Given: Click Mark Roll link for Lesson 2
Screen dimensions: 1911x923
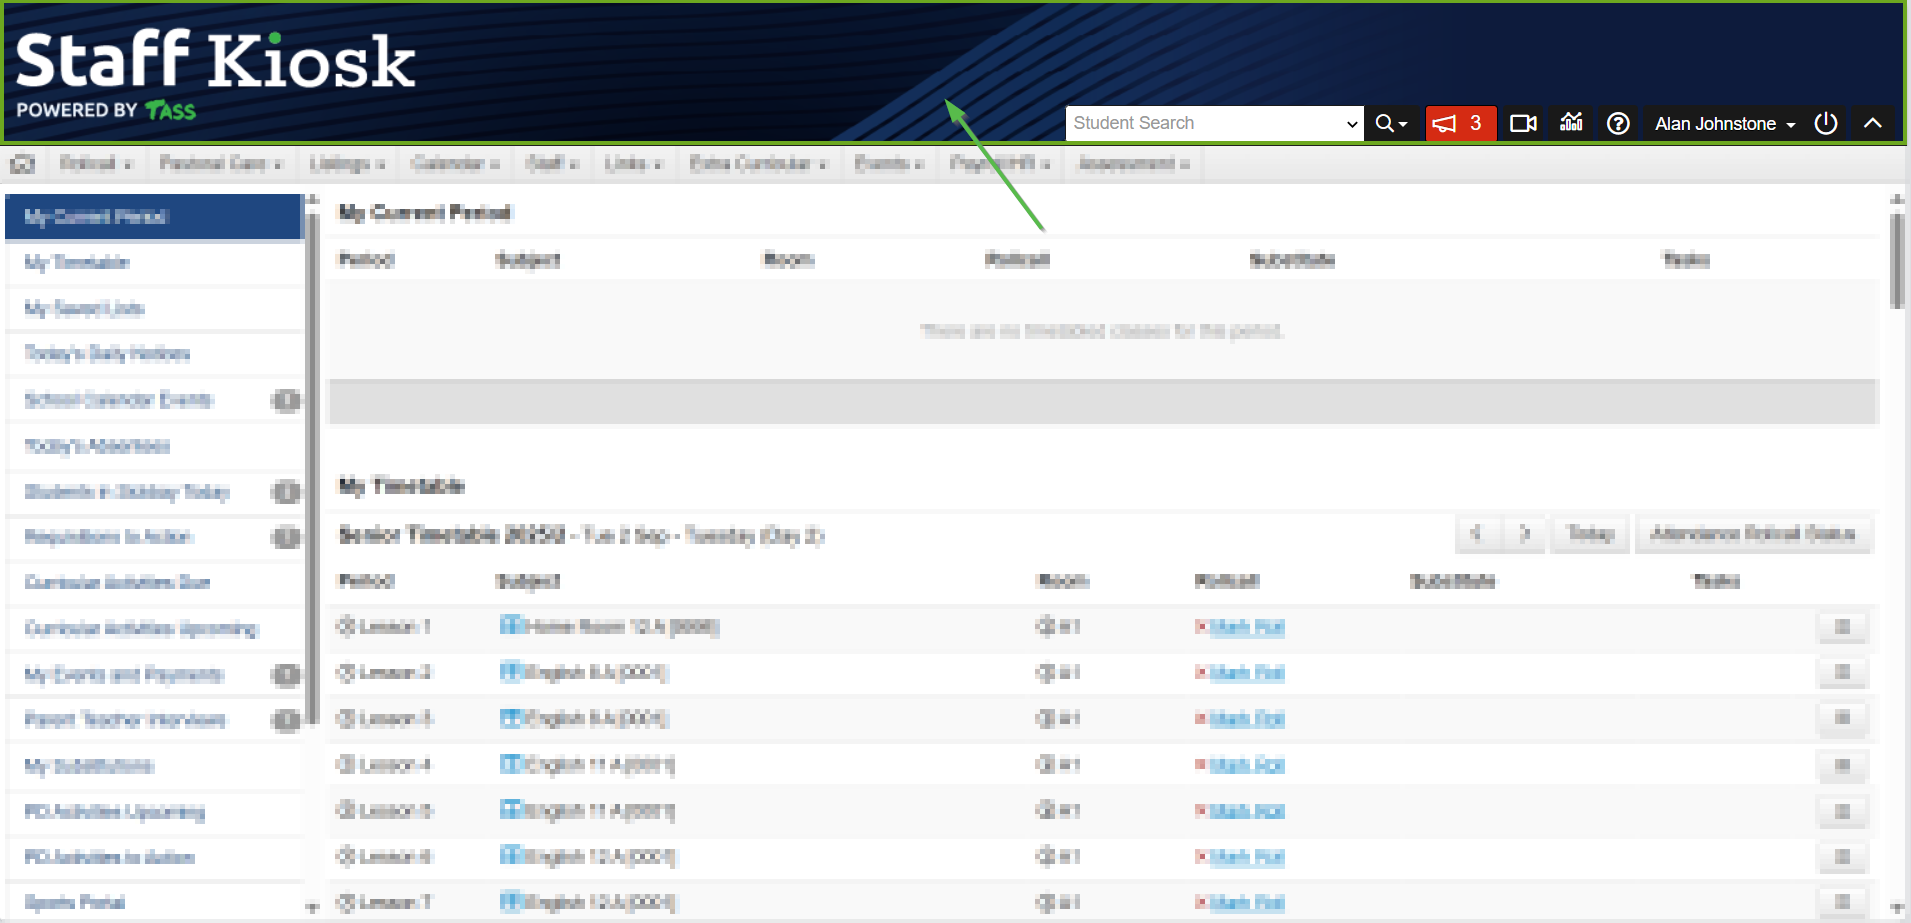Looking at the screenshot, I should coord(1246,673).
